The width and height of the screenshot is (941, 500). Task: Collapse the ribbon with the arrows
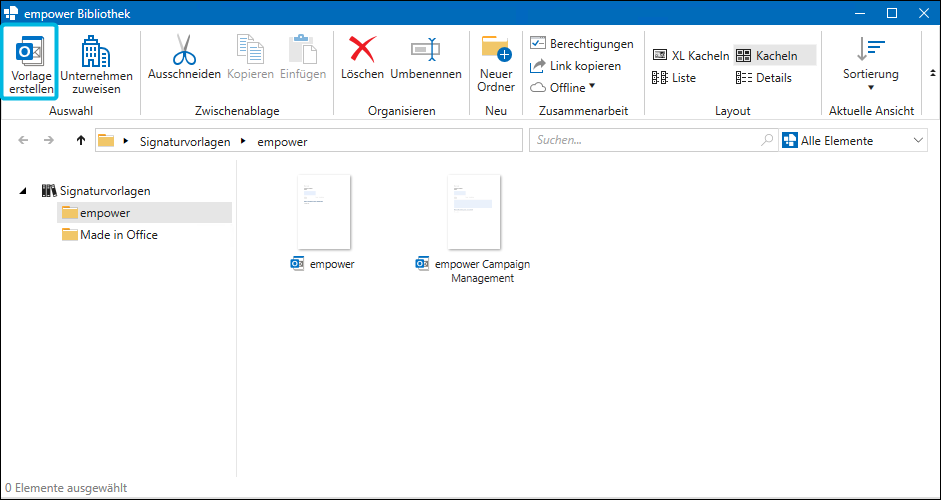point(932,73)
